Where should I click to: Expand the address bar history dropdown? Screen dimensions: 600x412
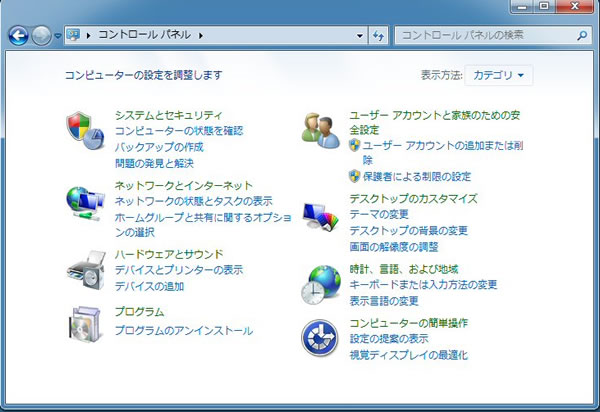pyautogui.click(x=360, y=36)
